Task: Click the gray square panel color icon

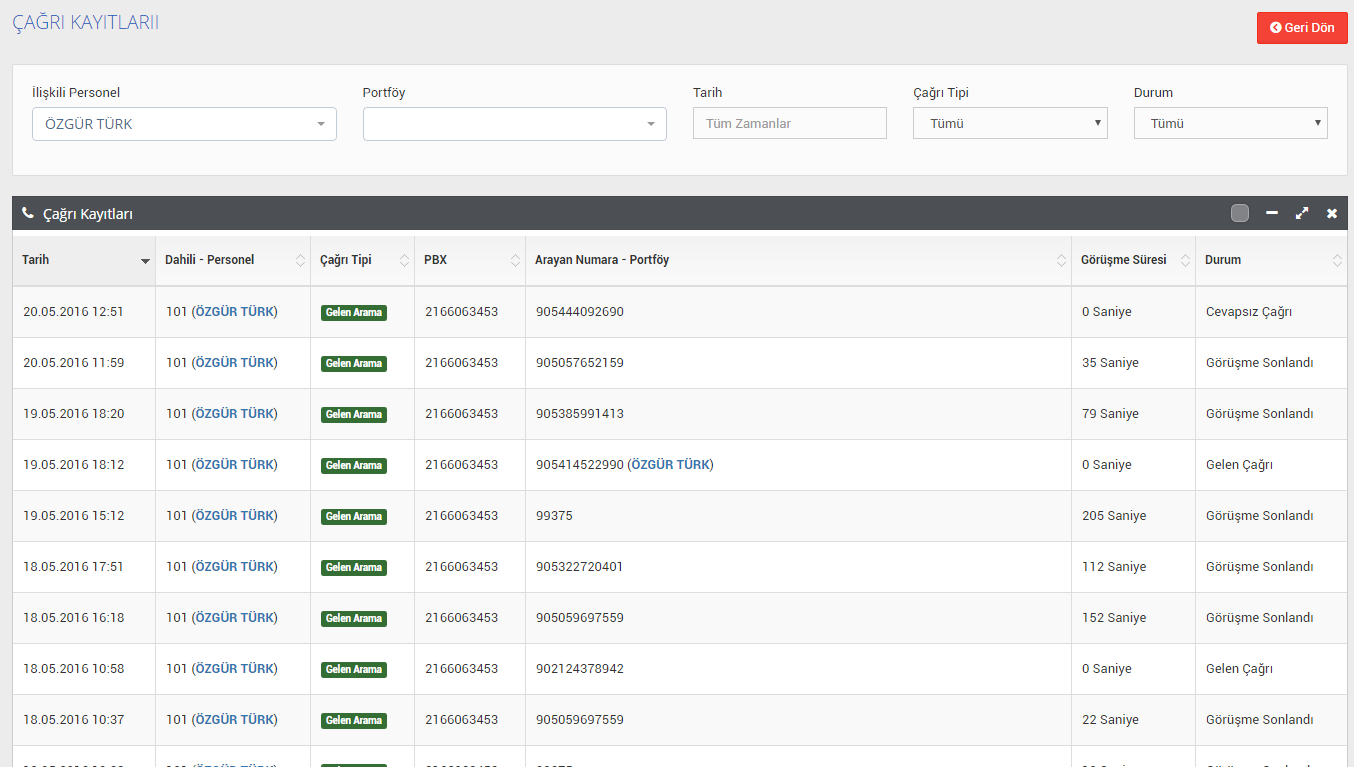Action: [x=1240, y=213]
